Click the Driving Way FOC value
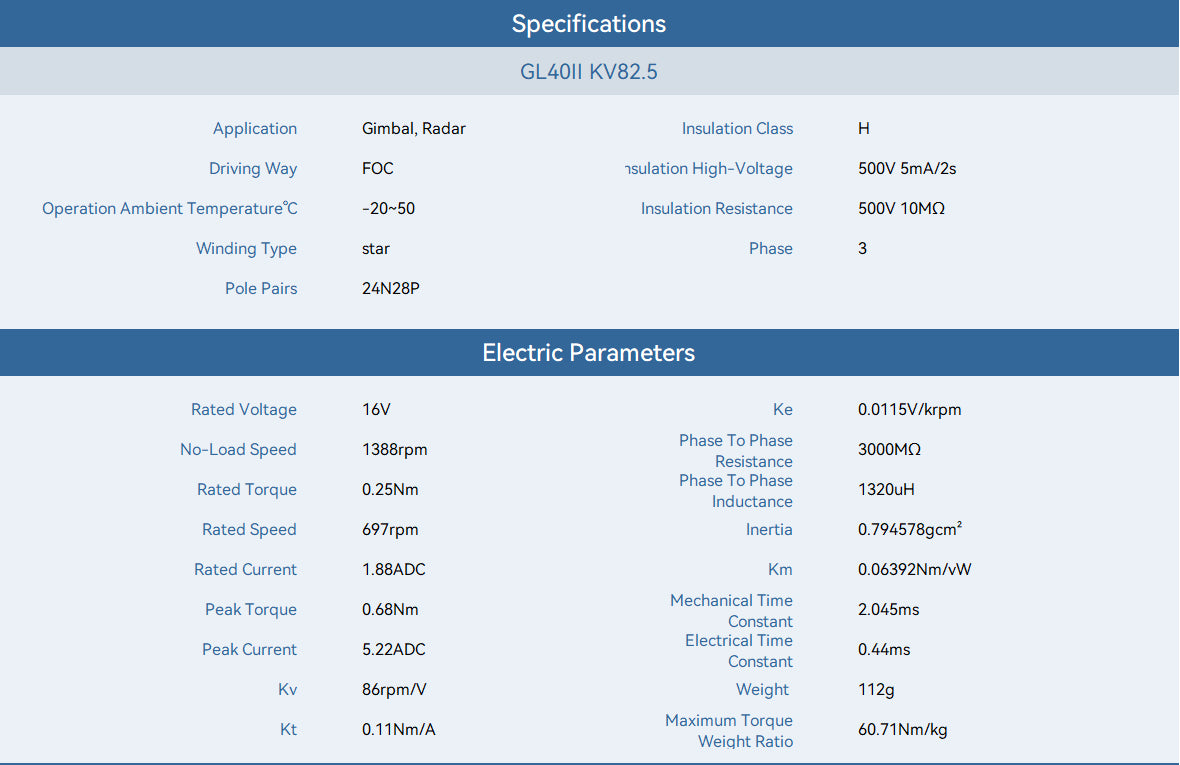Image resolution: width=1180 pixels, height=765 pixels. [x=378, y=168]
